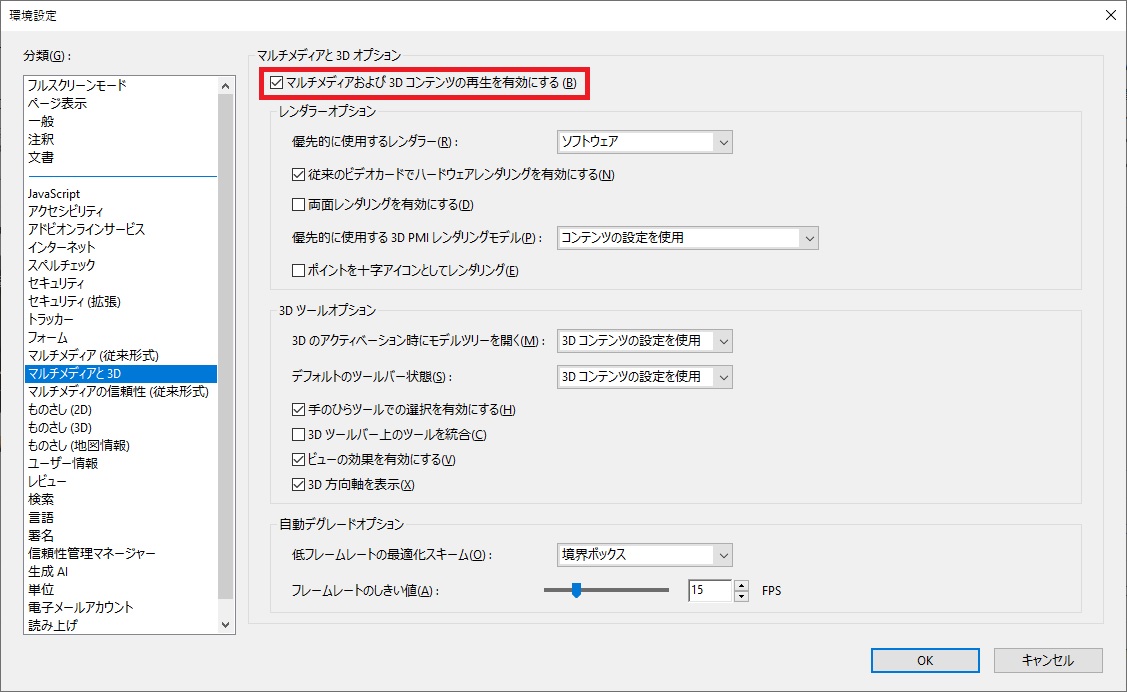
Task: Enable 3D ツールバー上のツールを統合 checkbox
Action: [298, 435]
